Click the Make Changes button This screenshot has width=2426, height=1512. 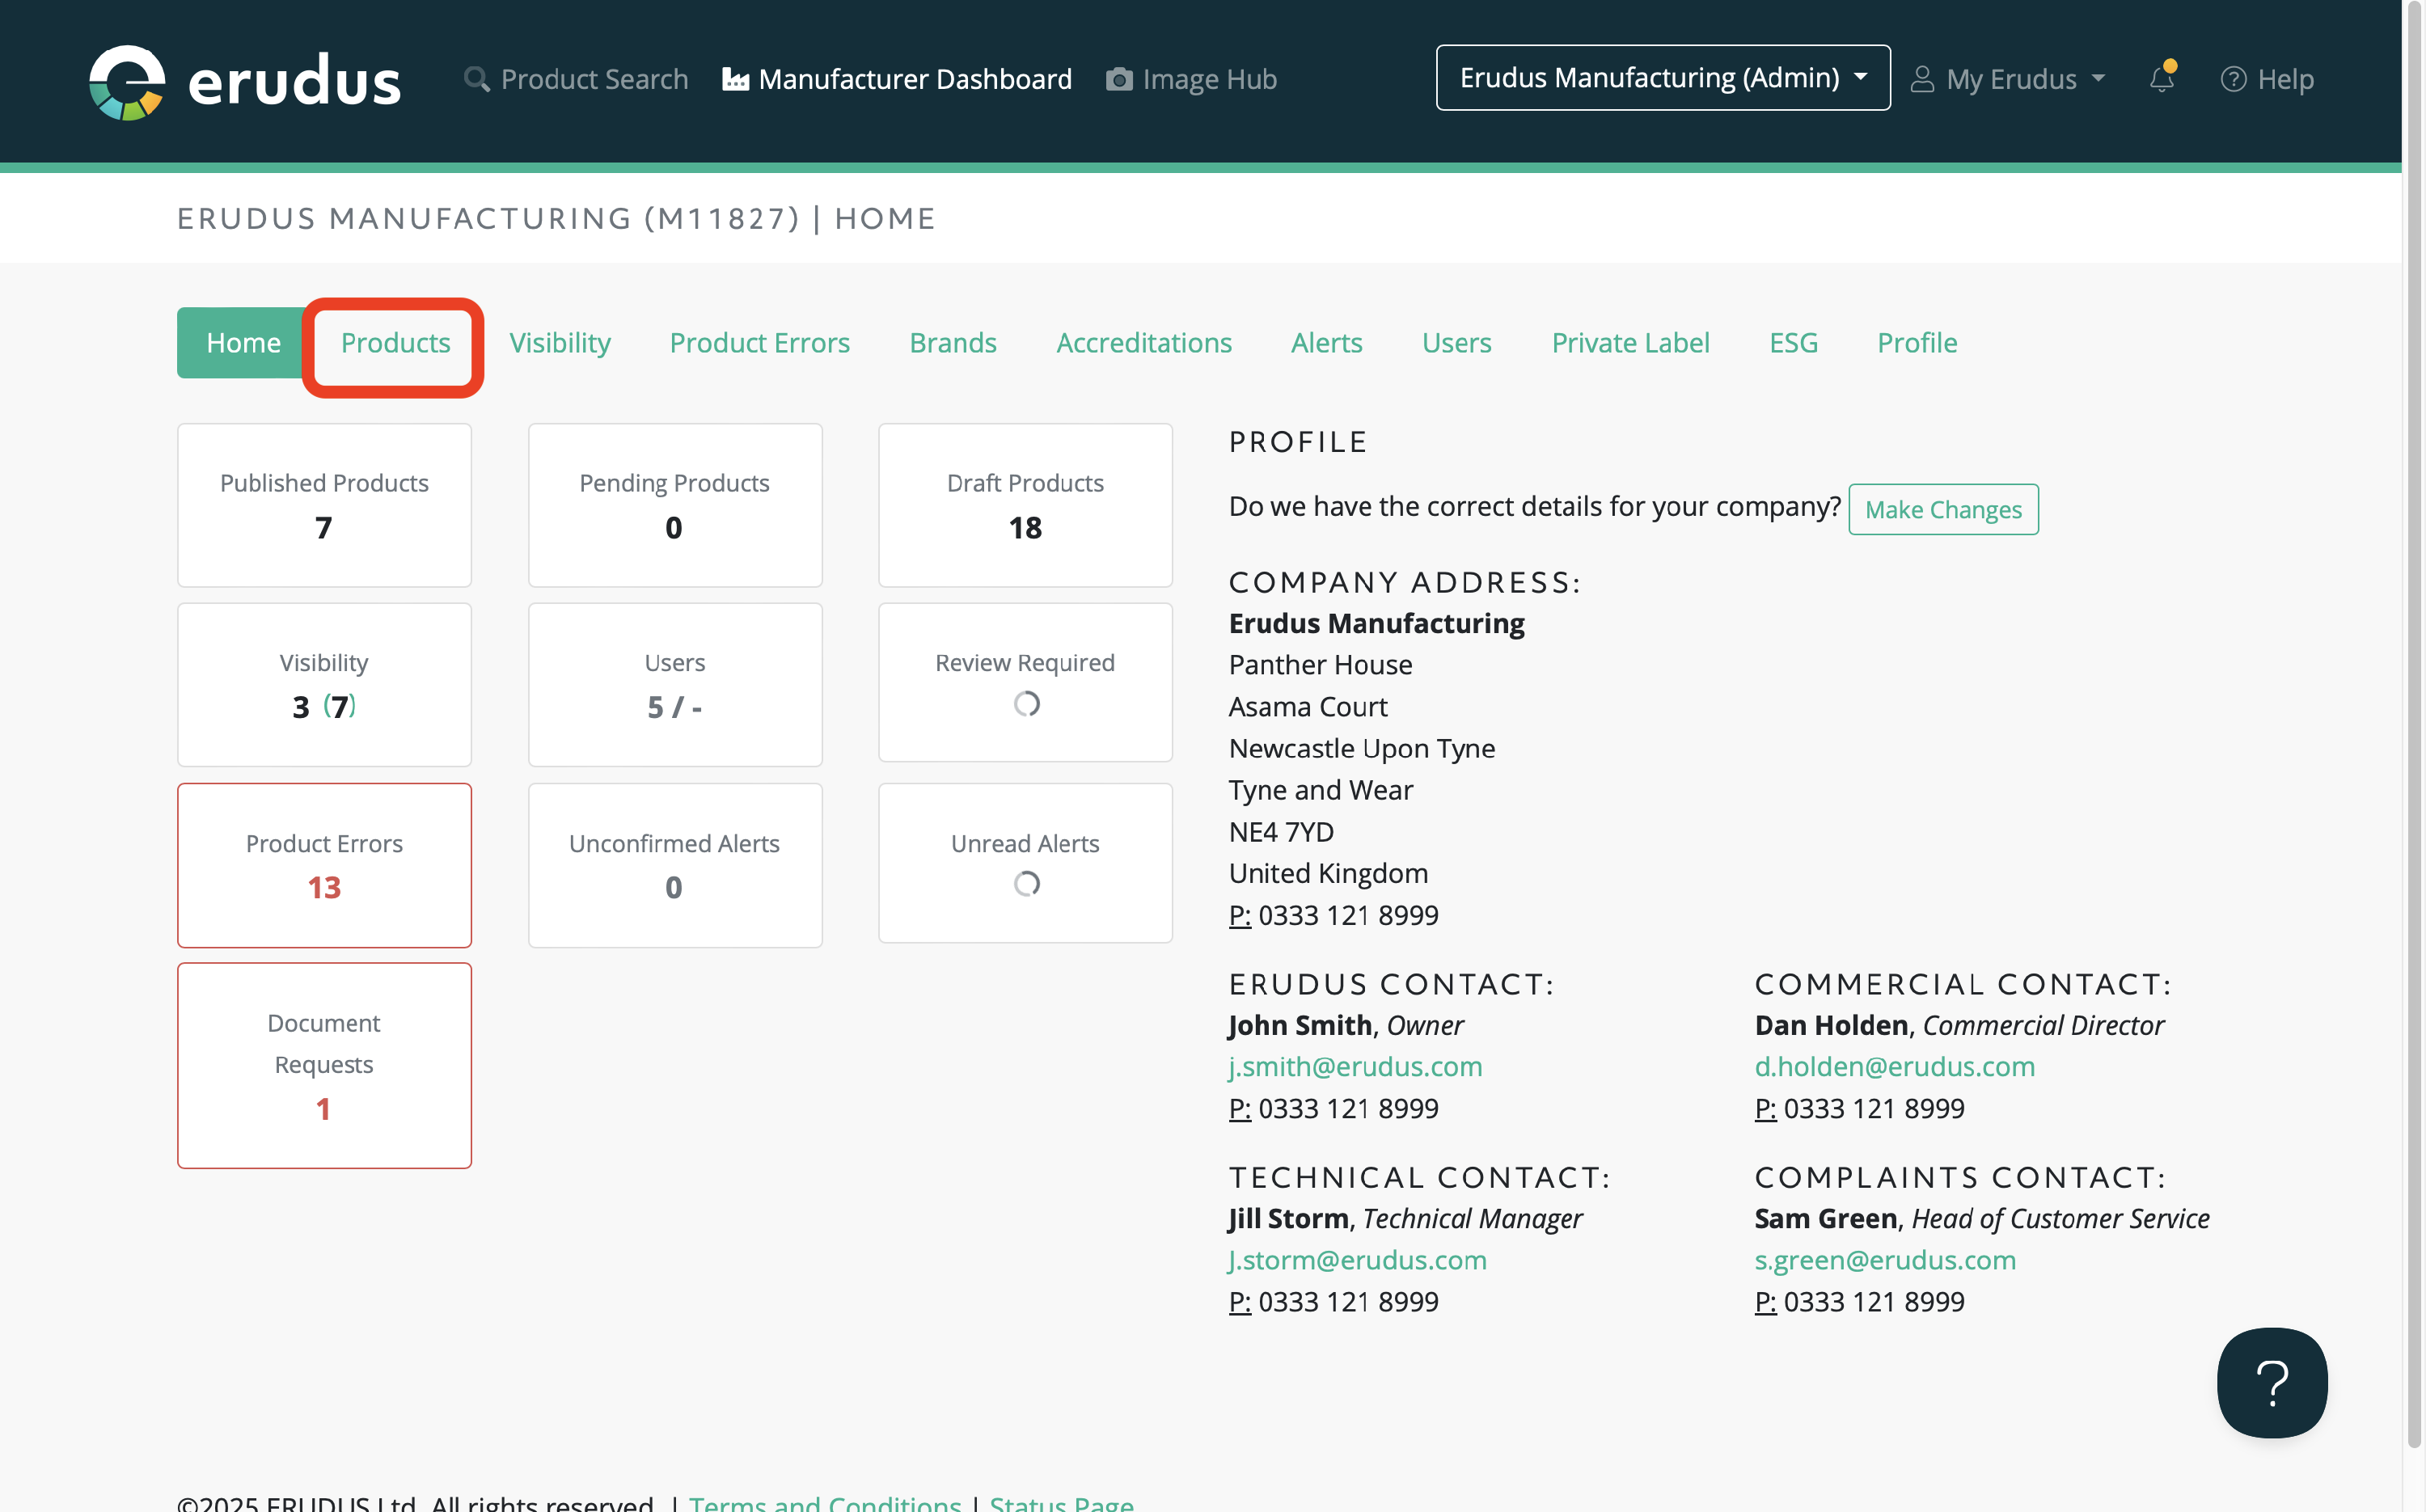point(1942,509)
